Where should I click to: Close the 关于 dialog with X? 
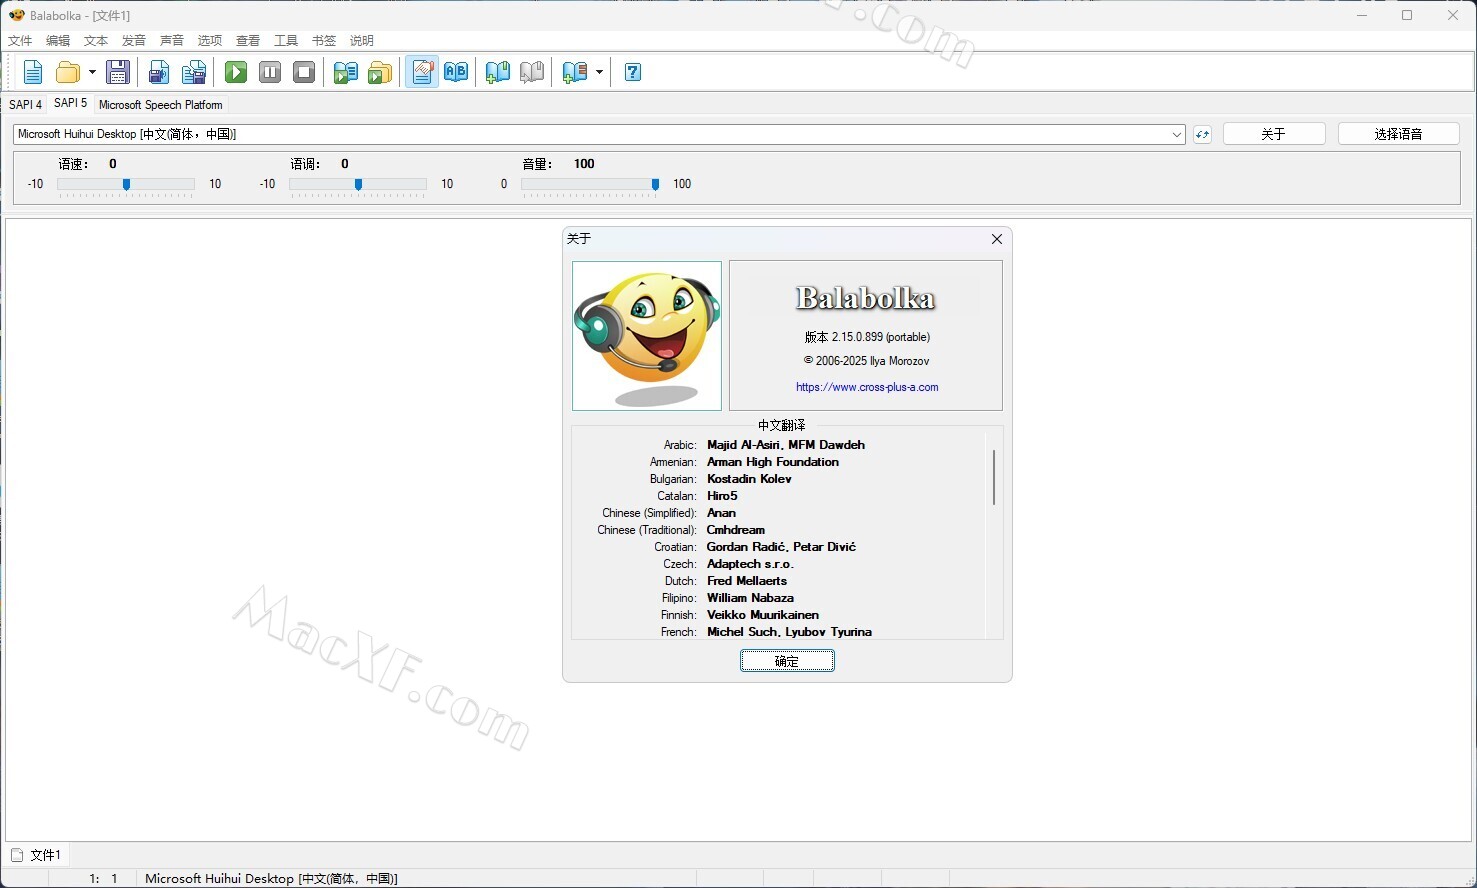point(997,239)
